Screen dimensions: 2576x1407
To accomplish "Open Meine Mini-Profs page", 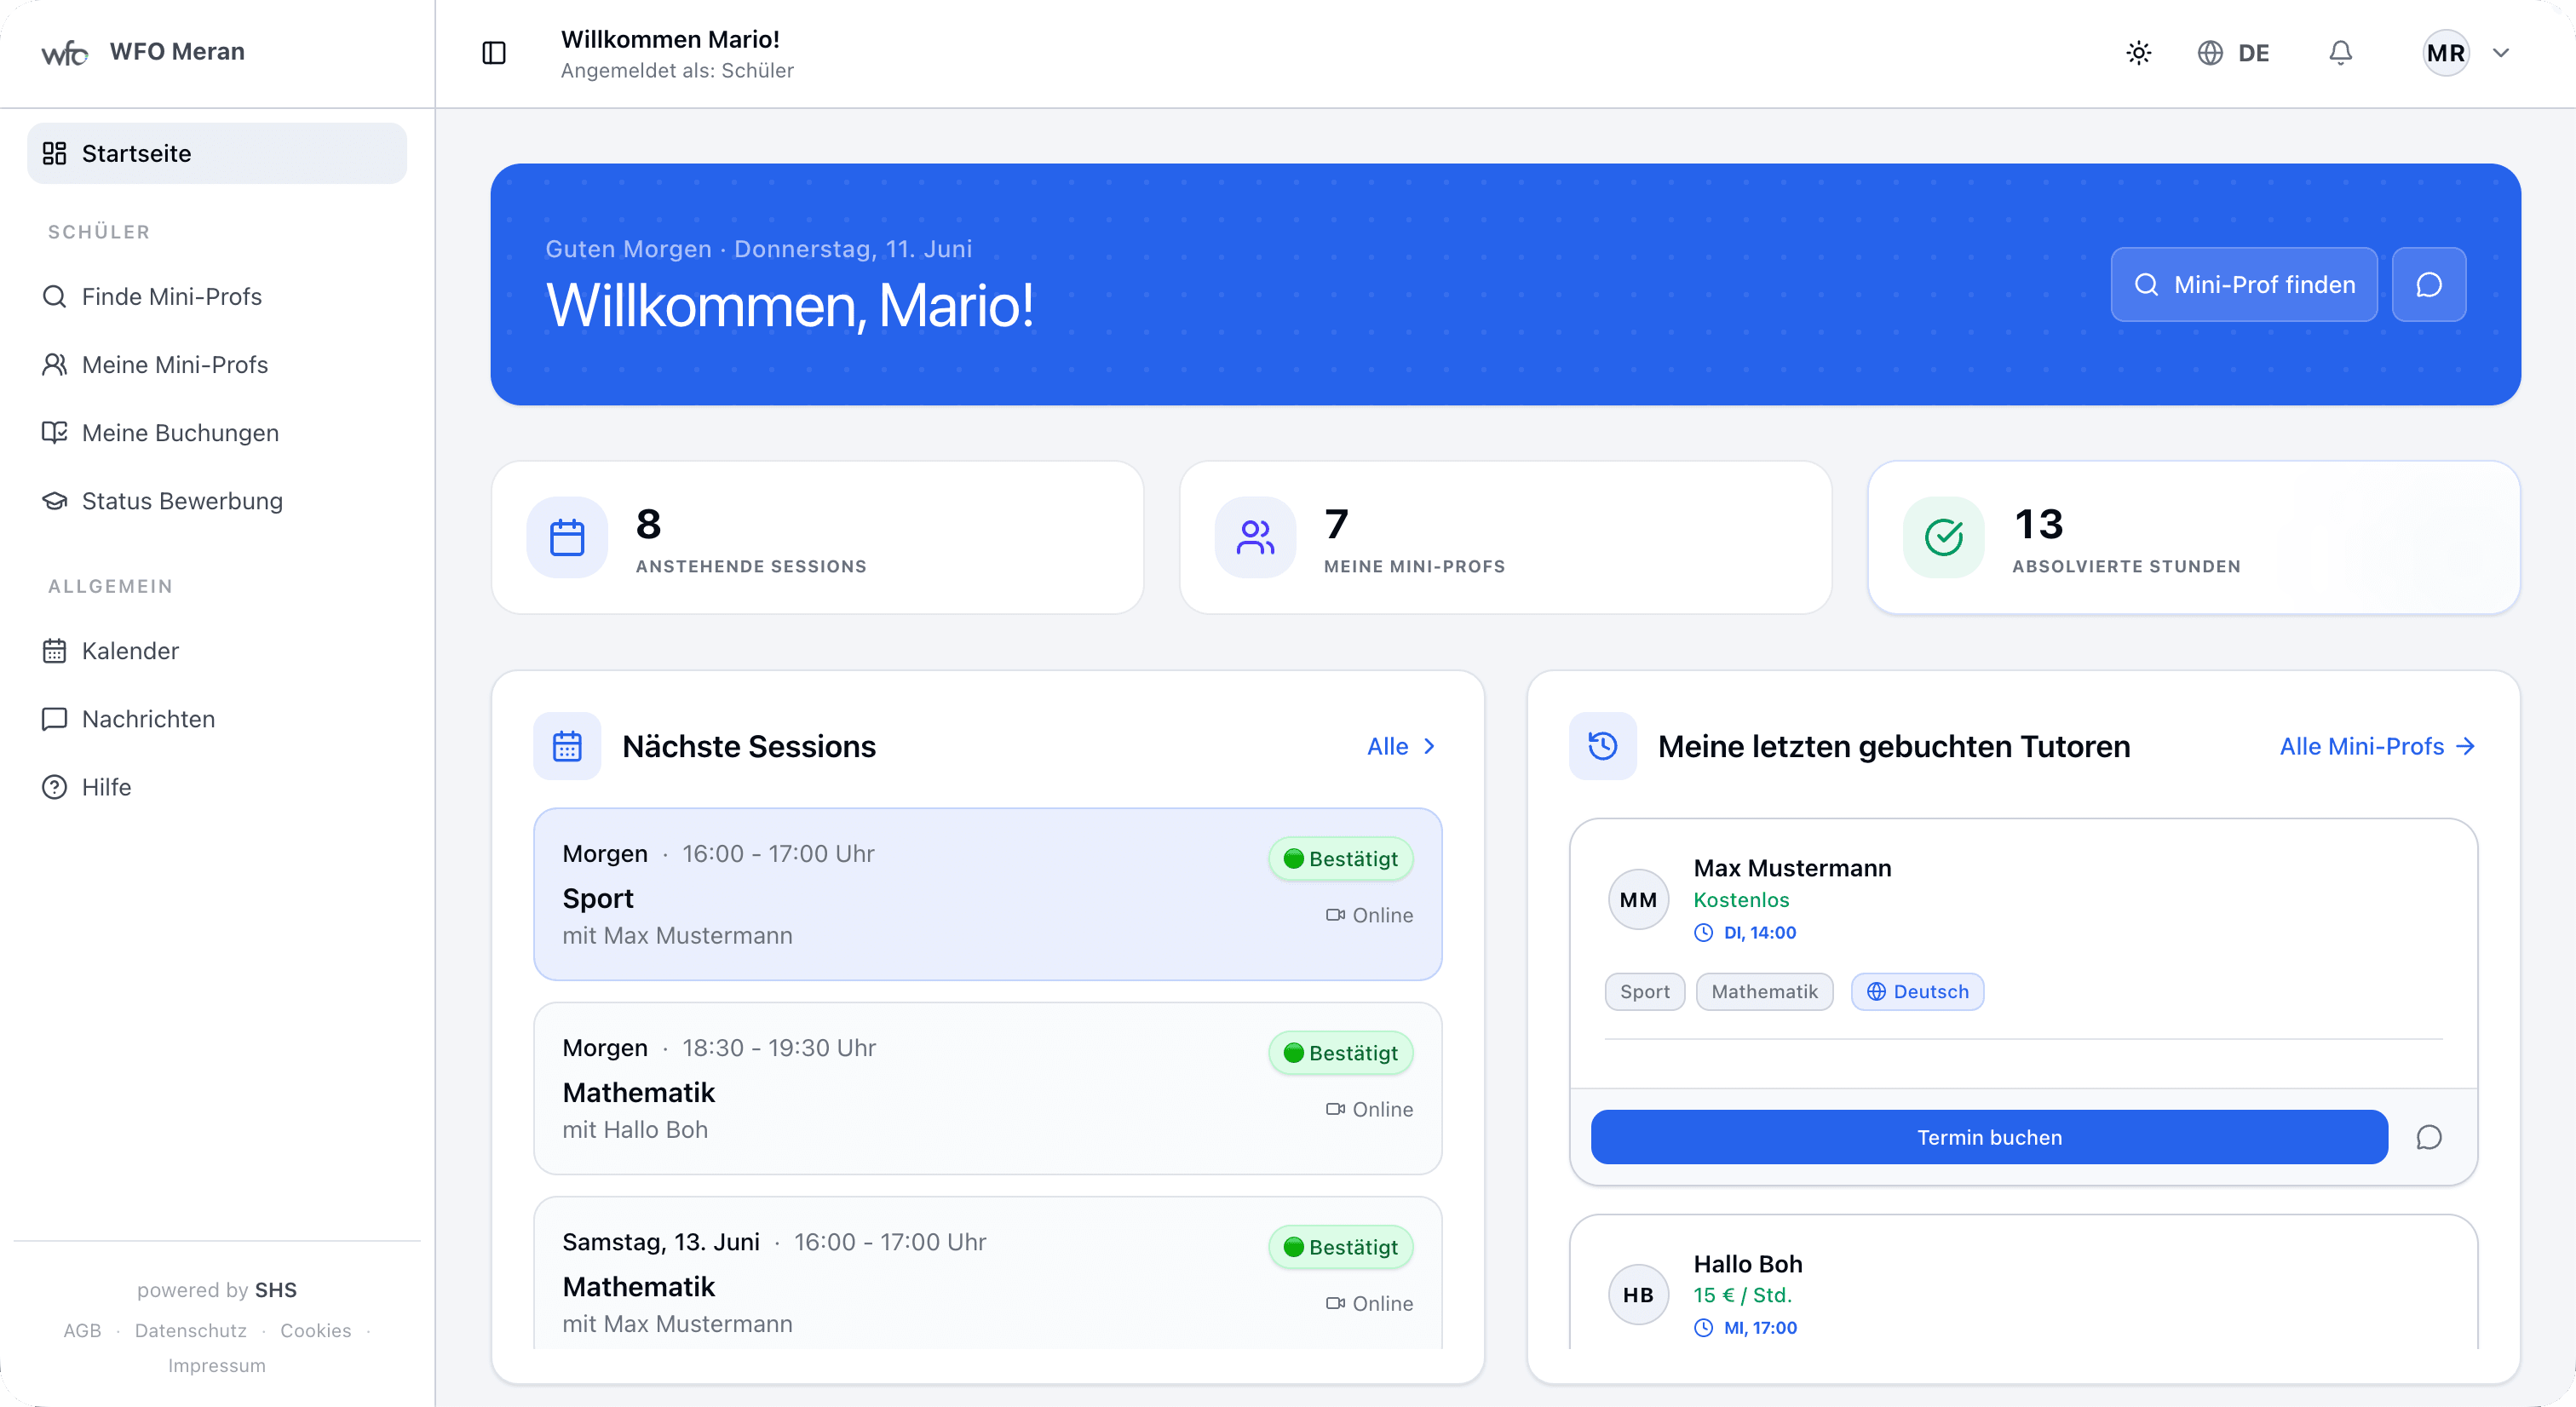I will click(x=216, y=364).
